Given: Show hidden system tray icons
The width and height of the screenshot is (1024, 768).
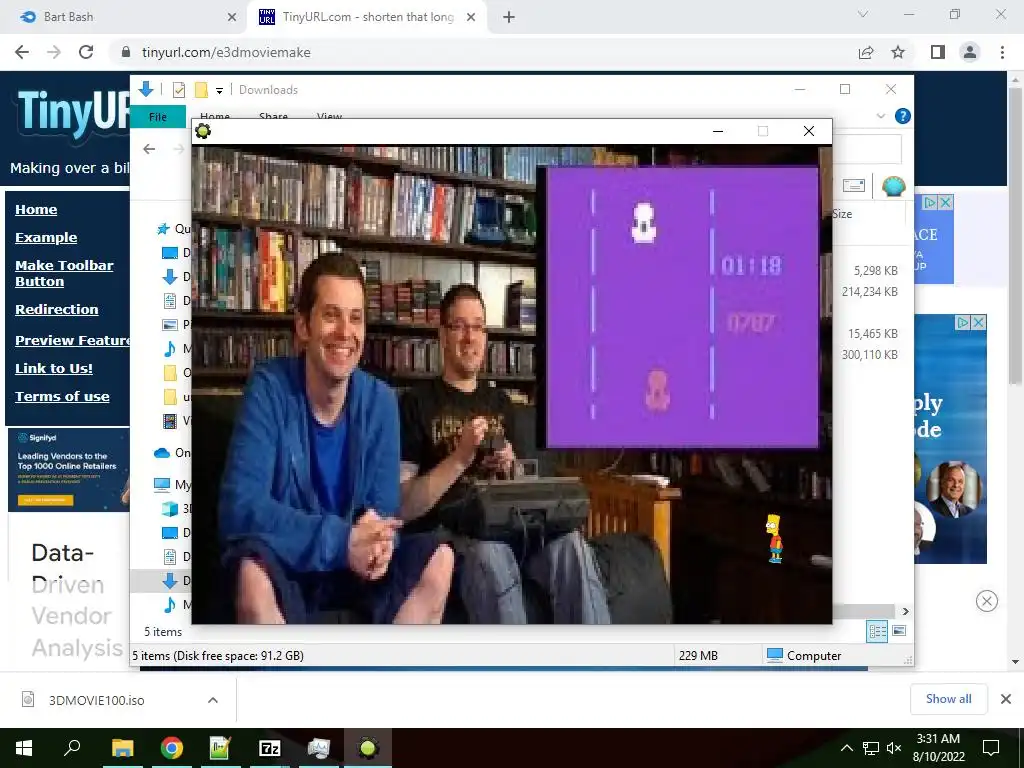Looking at the screenshot, I should pyautogui.click(x=846, y=748).
